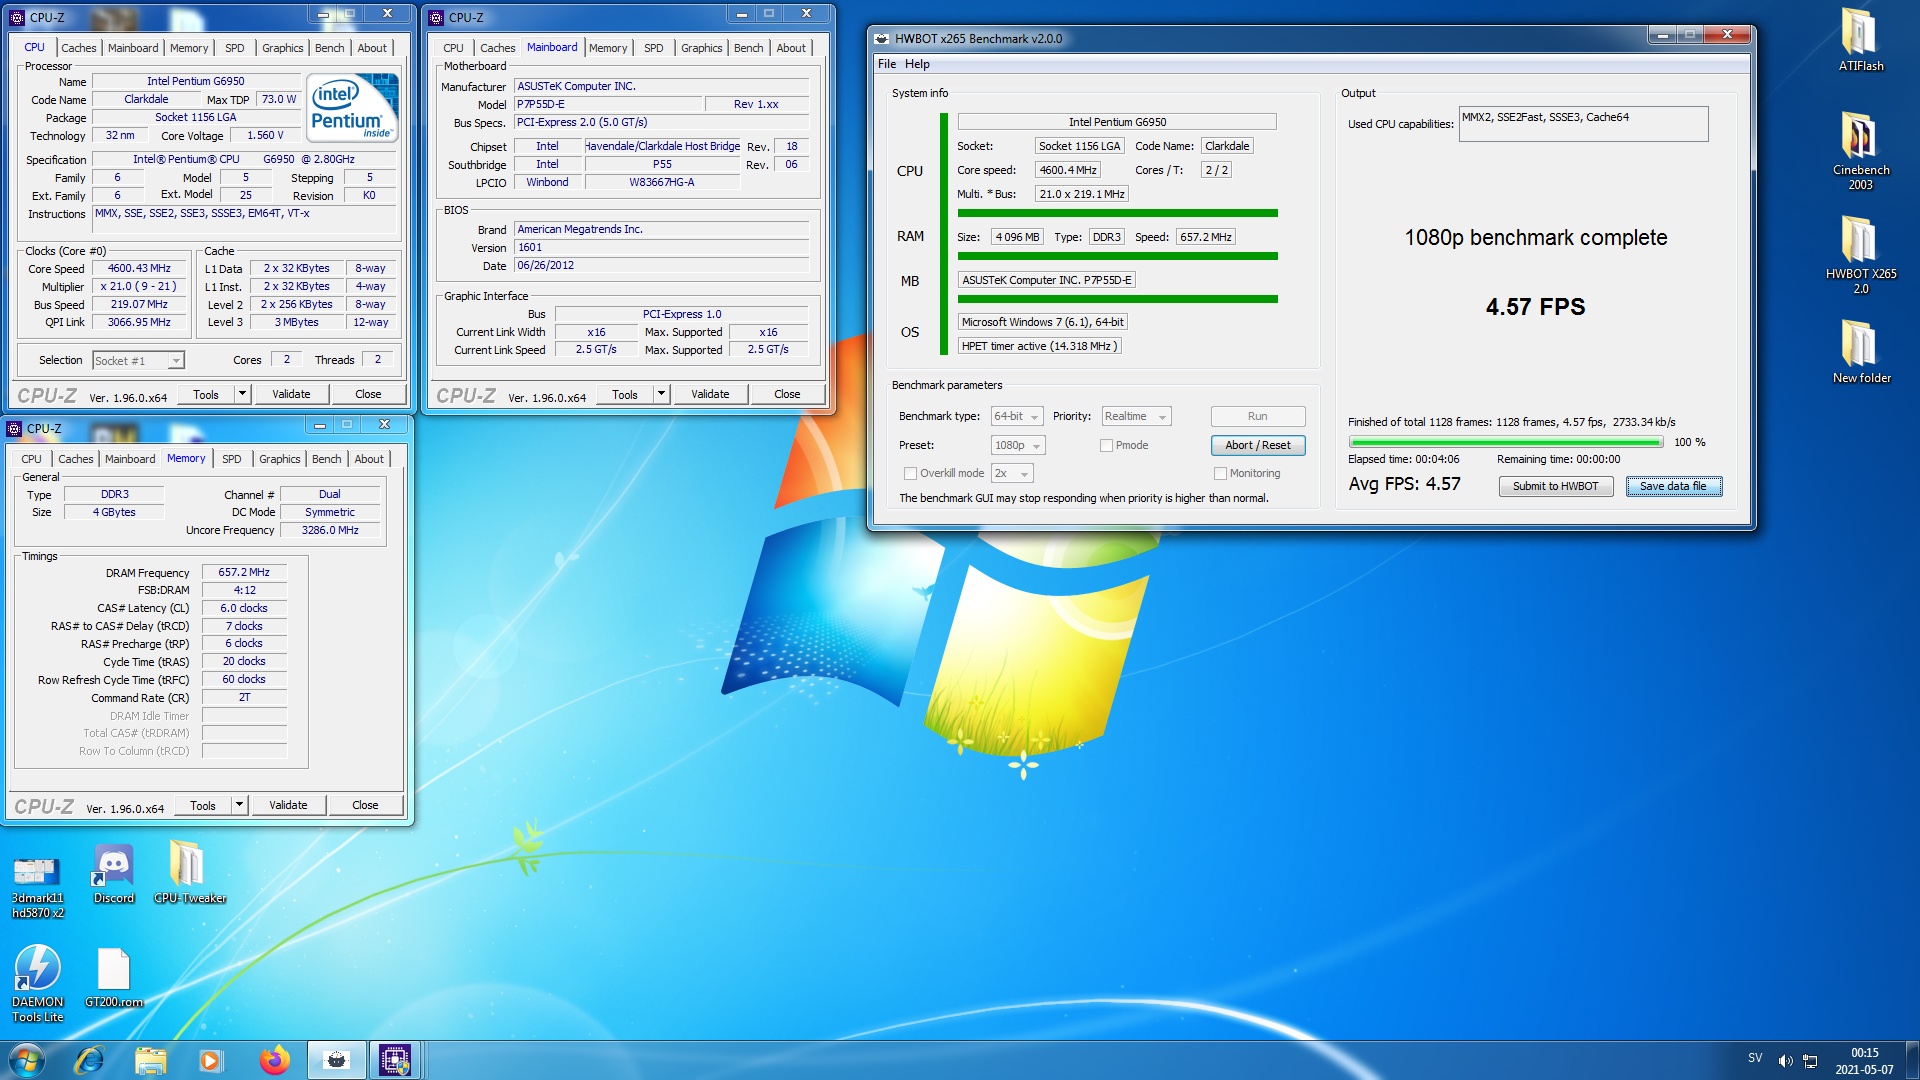Open the Overkill 2x dropdown

pyautogui.click(x=1012, y=473)
